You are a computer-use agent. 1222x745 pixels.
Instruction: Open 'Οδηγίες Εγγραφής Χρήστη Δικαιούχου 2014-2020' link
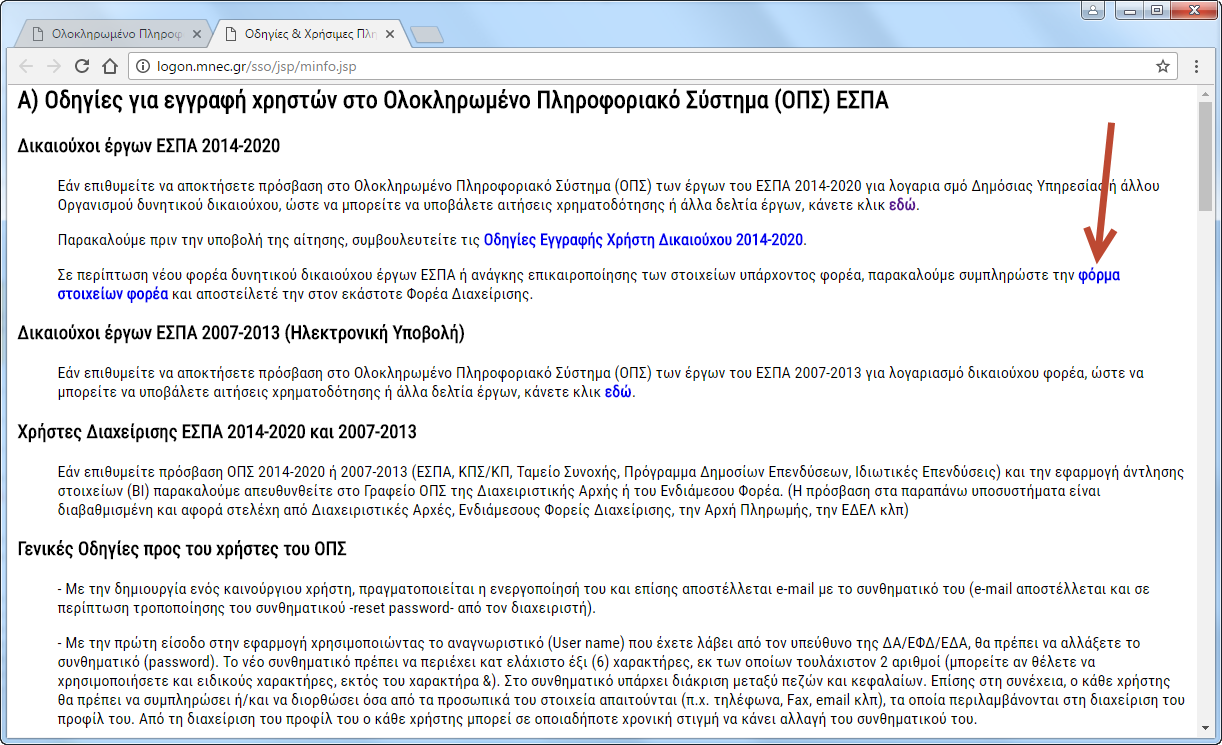[643, 240]
